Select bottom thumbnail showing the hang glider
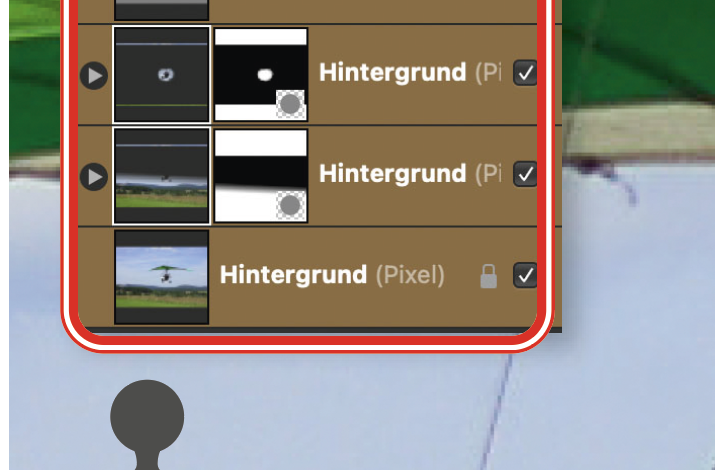The image size is (727, 470). pyautogui.click(x=161, y=277)
